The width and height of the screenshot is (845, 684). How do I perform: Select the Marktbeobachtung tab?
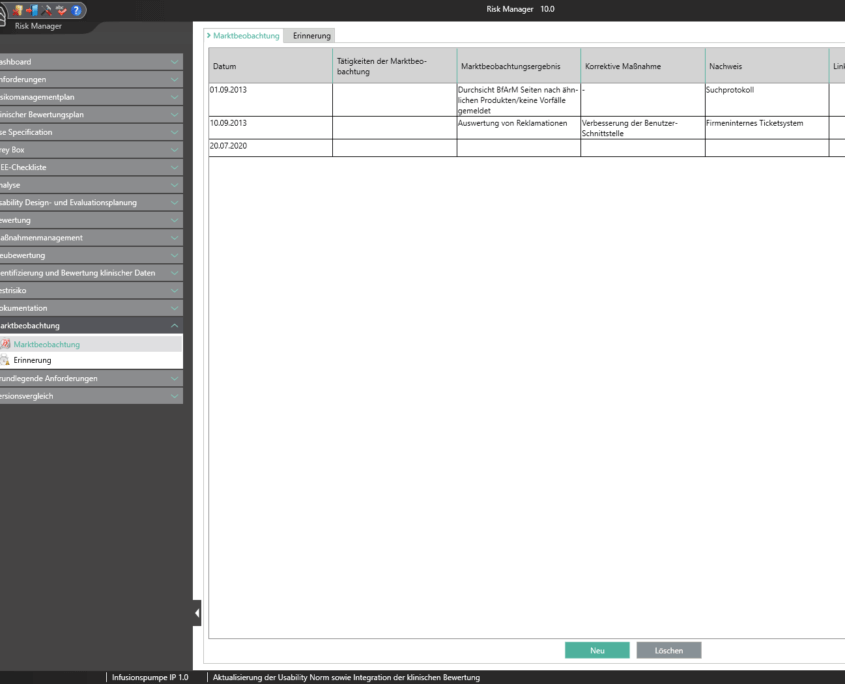(245, 36)
